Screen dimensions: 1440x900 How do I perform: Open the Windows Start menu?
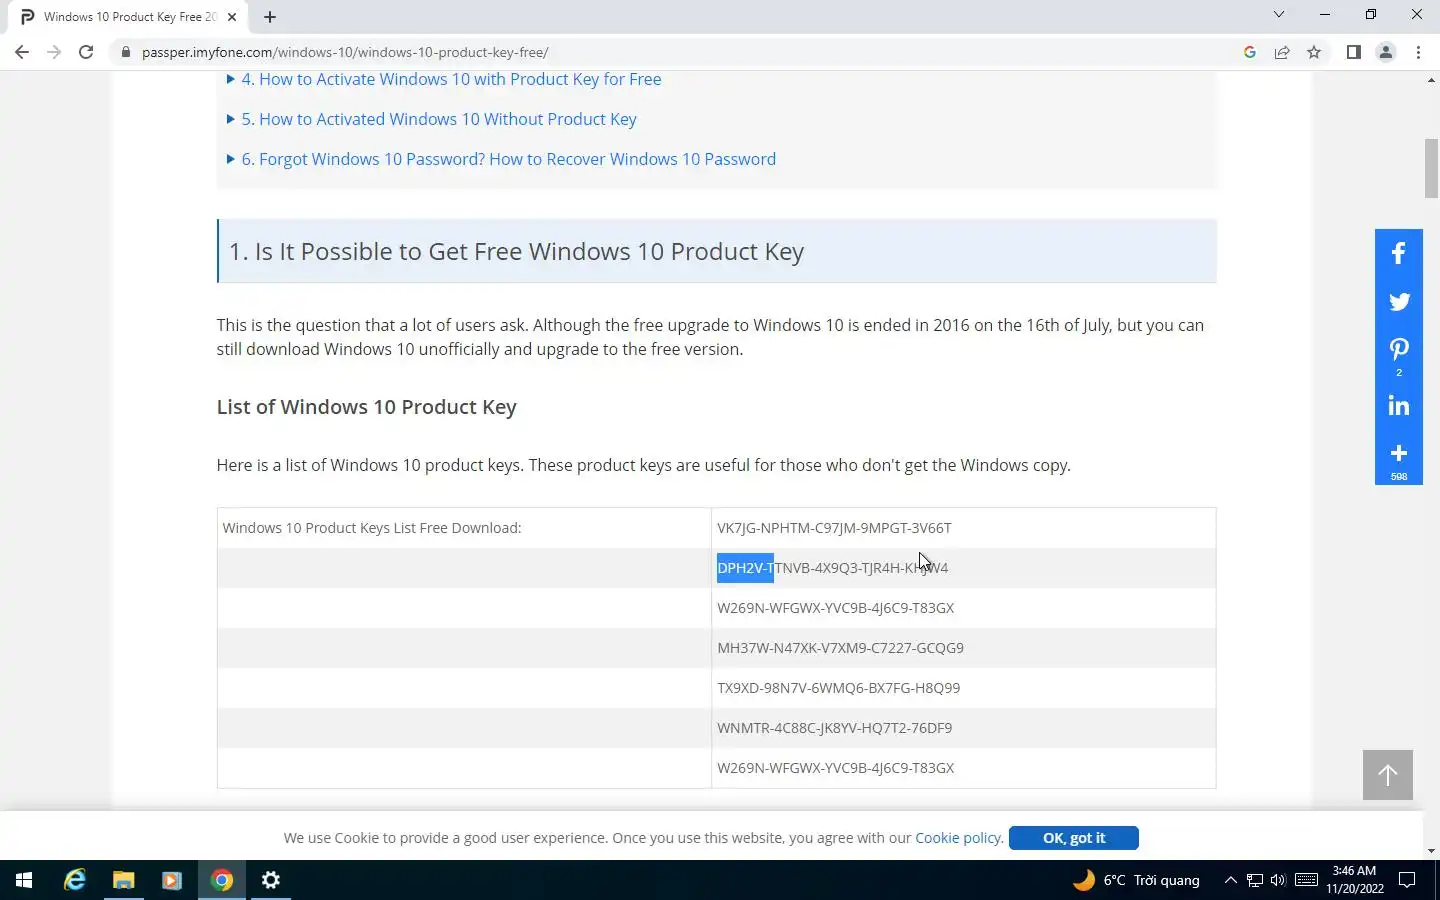coord(24,880)
